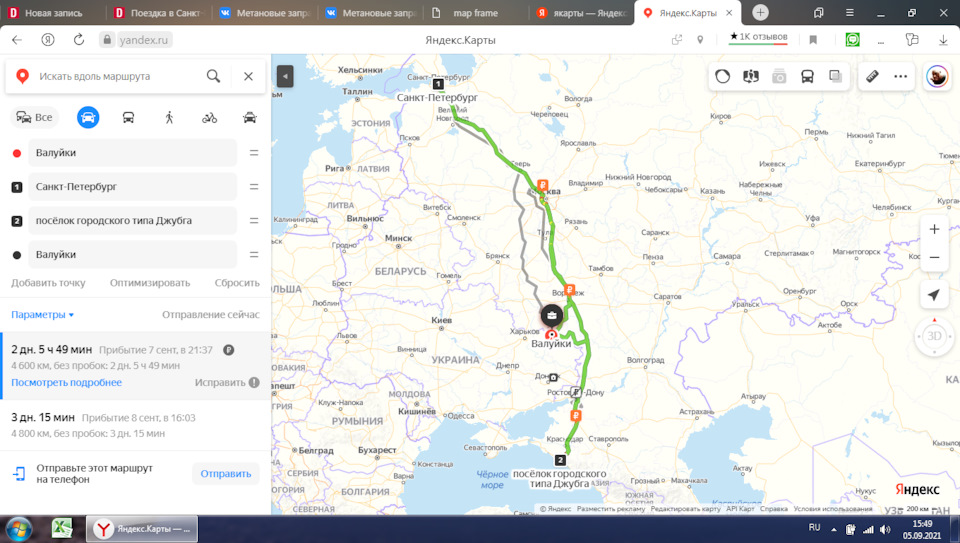Open the more options ellipsis on map

(x=901, y=77)
